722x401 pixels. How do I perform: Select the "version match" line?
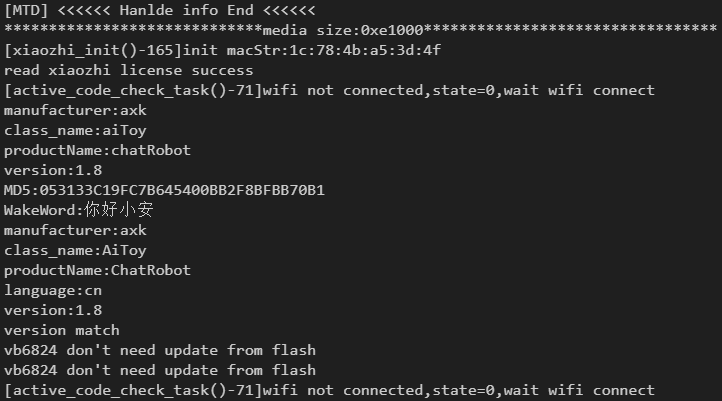coord(62,330)
